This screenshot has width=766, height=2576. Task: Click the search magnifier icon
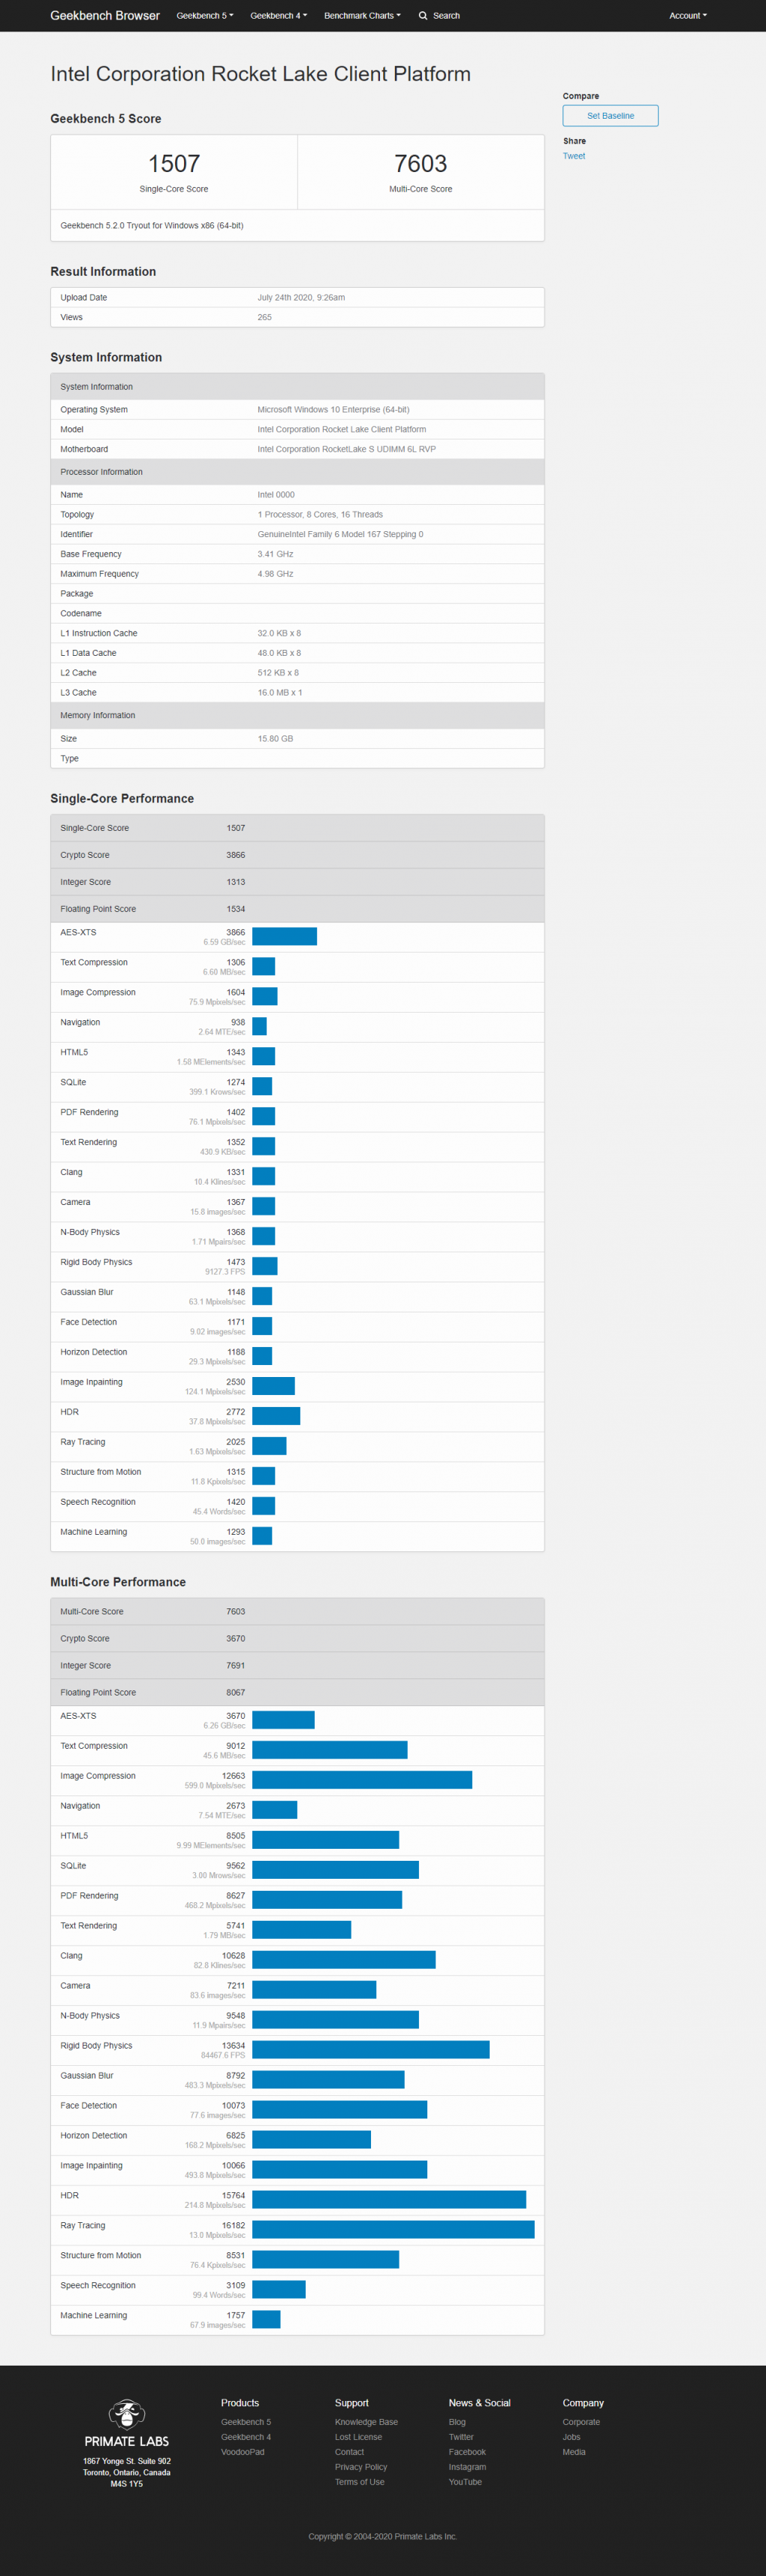coord(423,16)
